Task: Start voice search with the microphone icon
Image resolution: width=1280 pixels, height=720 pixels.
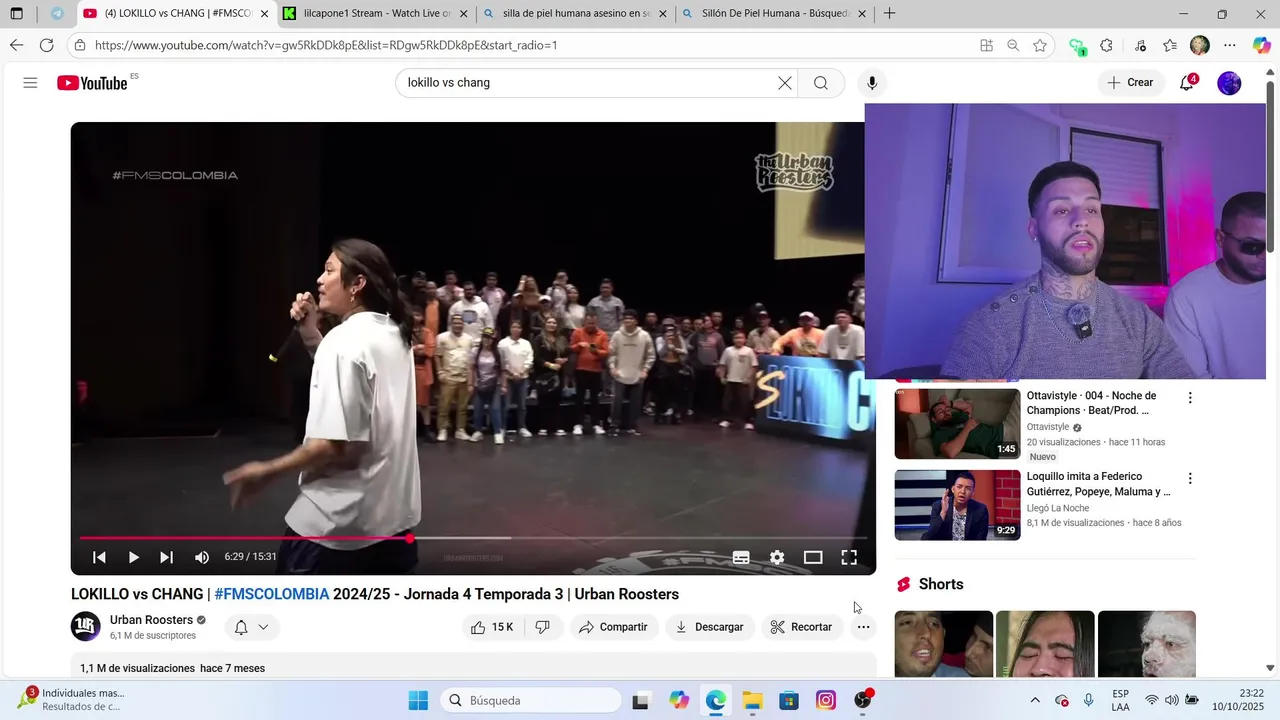Action: [872, 83]
